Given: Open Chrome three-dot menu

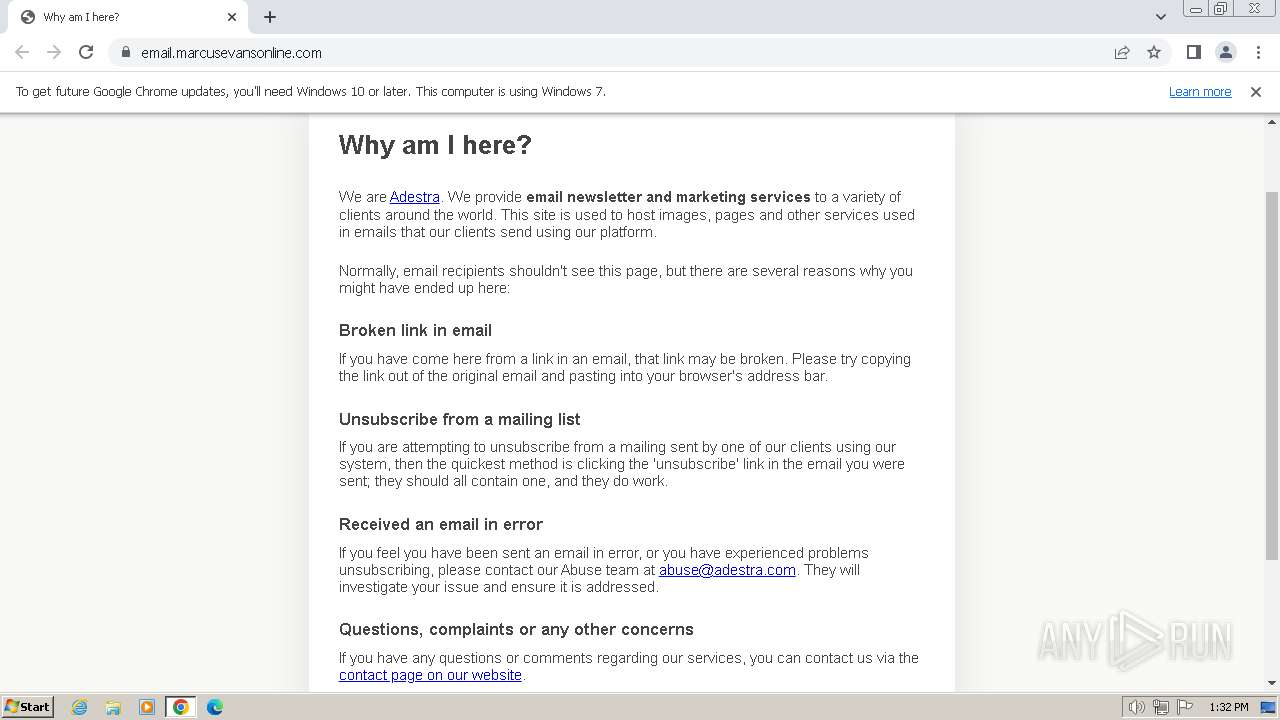Looking at the screenshot, I should pos(1258,52).
